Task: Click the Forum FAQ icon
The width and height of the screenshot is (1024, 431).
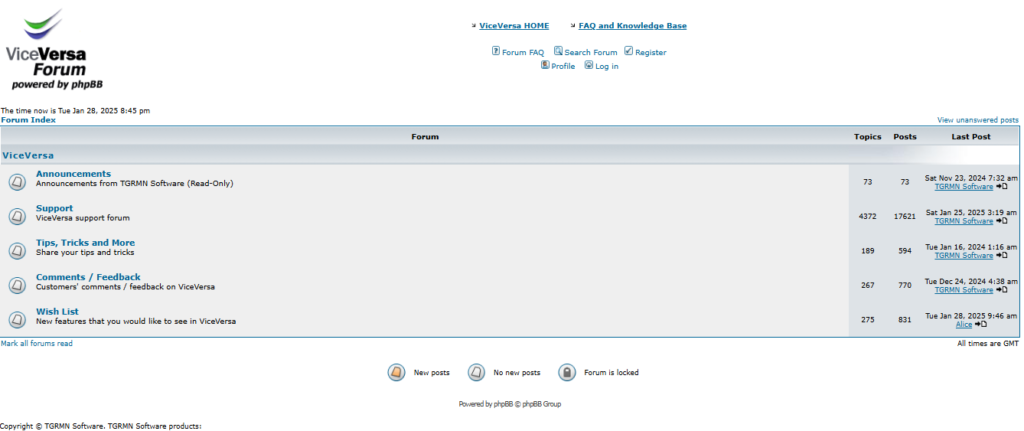Action: point(496,51)
